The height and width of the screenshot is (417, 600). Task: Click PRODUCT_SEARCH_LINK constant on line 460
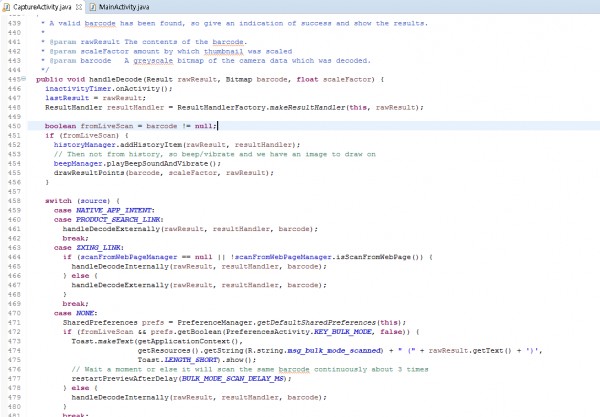click(118, 220)
